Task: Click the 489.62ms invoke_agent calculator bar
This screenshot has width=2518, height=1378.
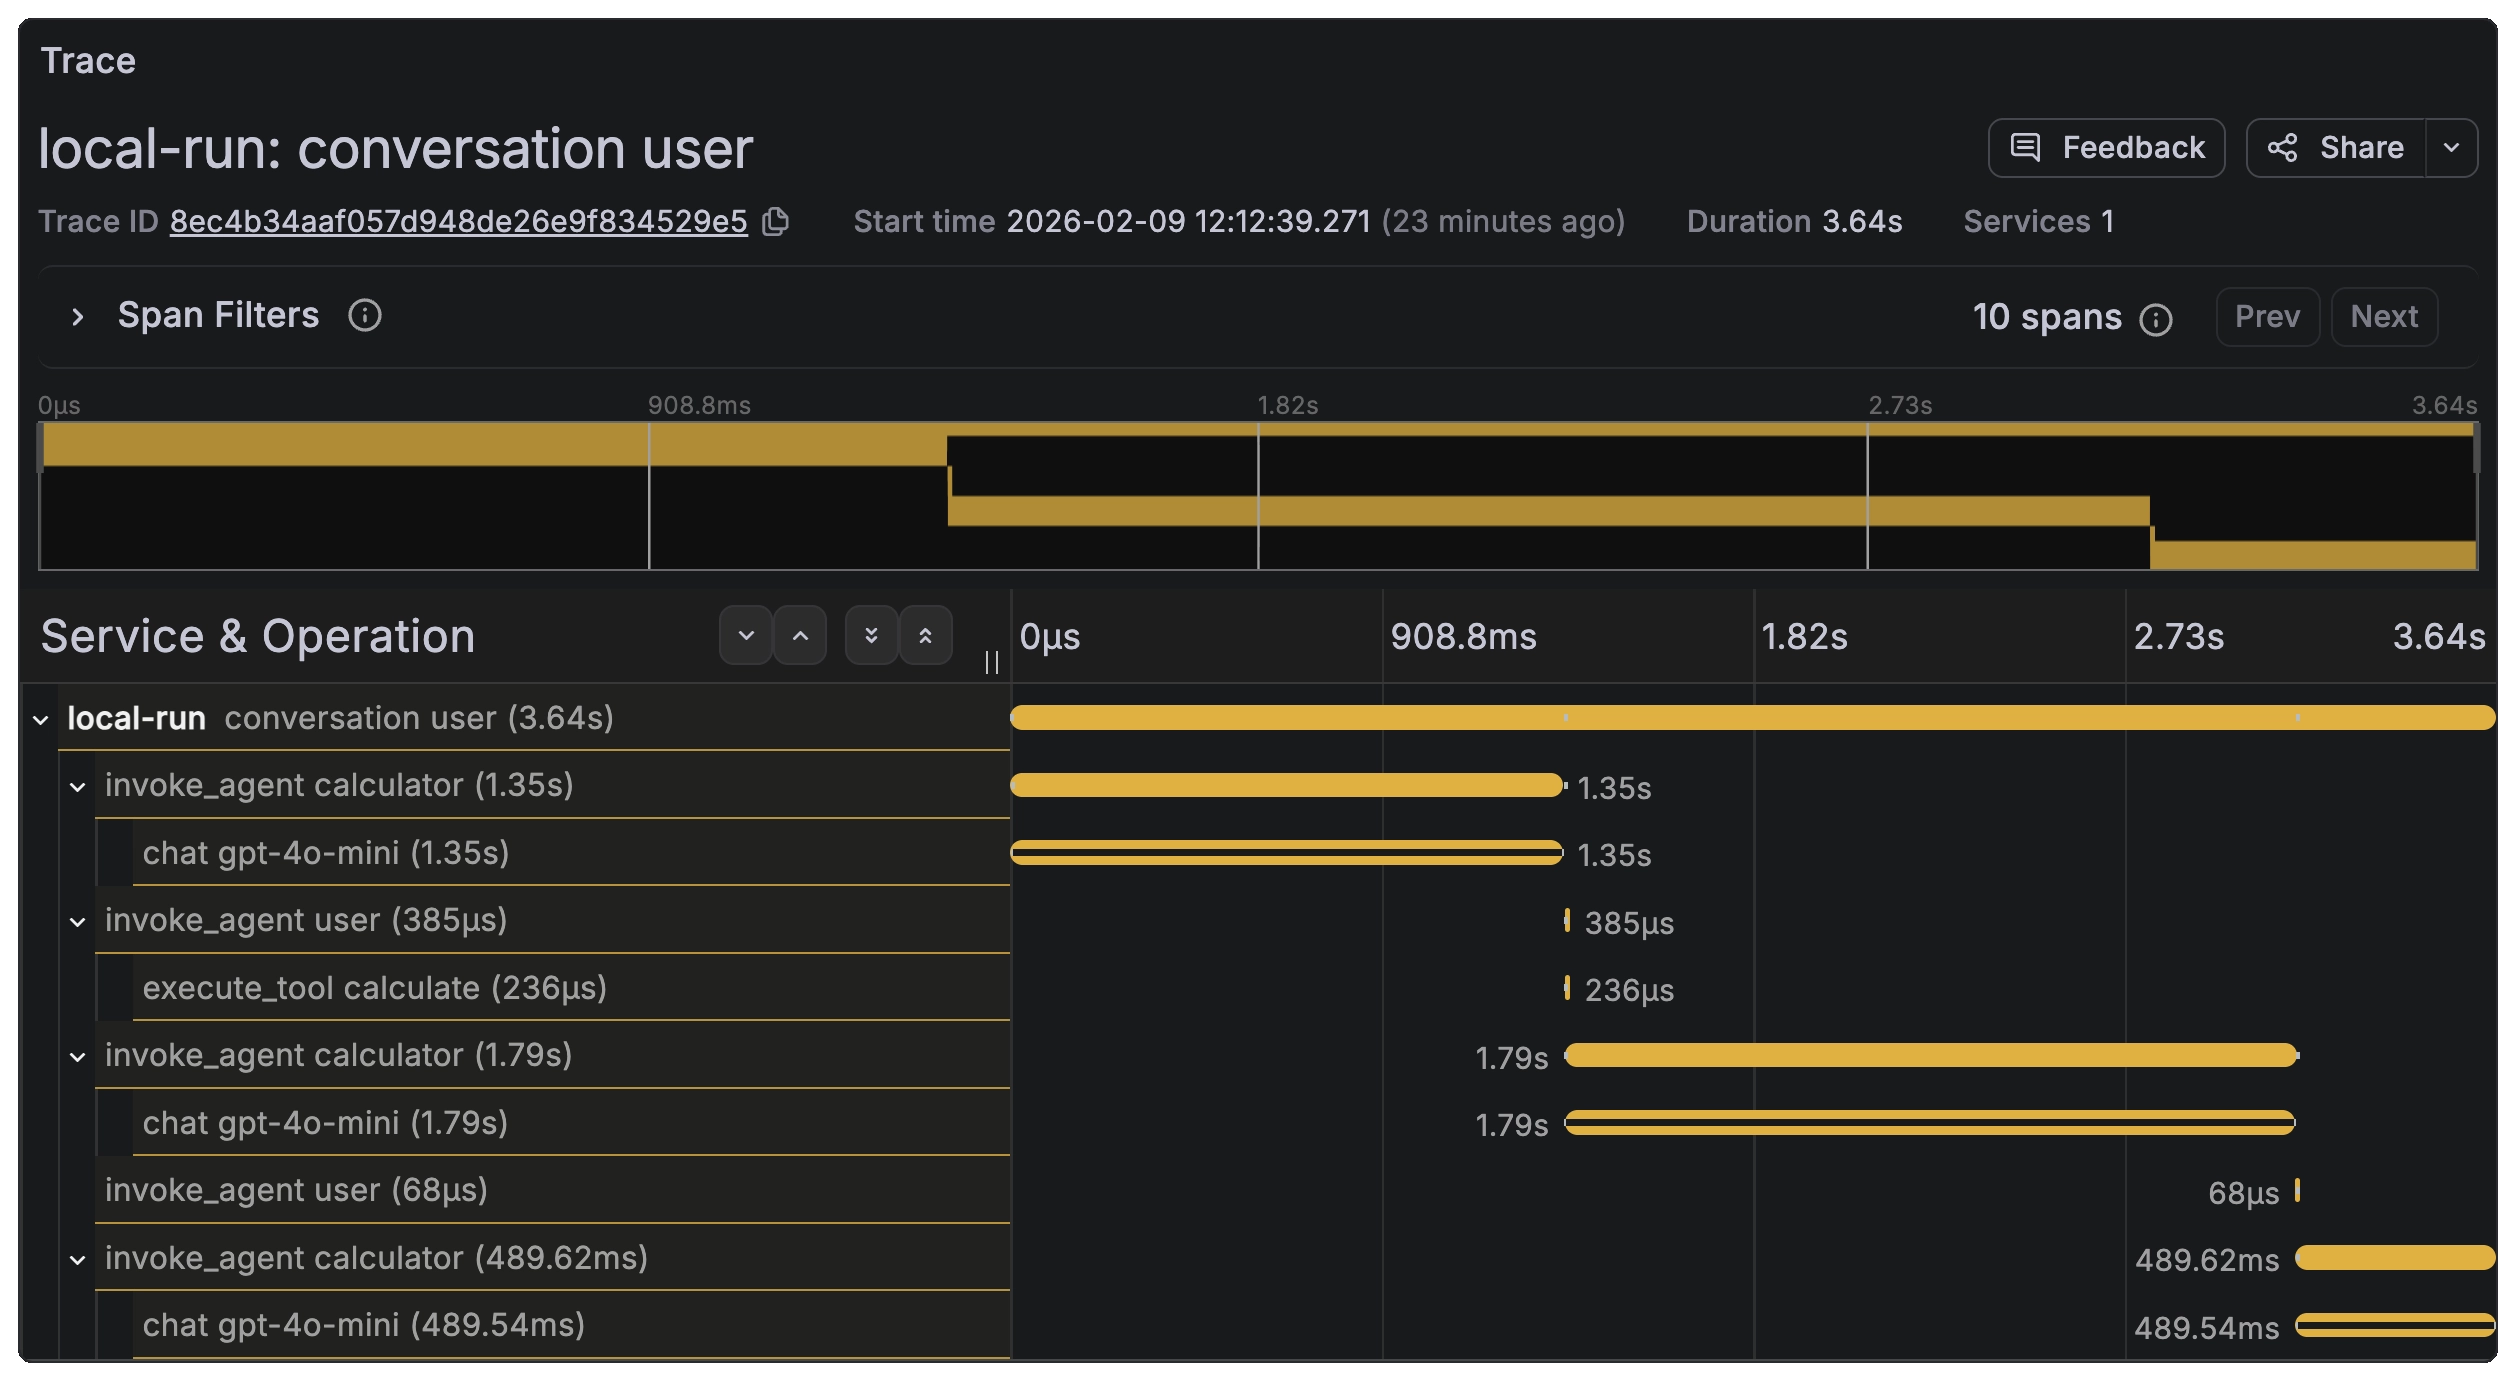Action: pyautogui.click(x=2395, y=1258)
